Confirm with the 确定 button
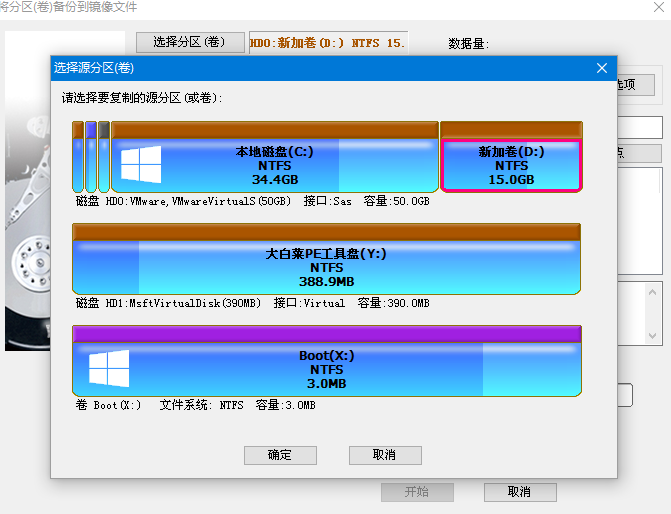 280,455
